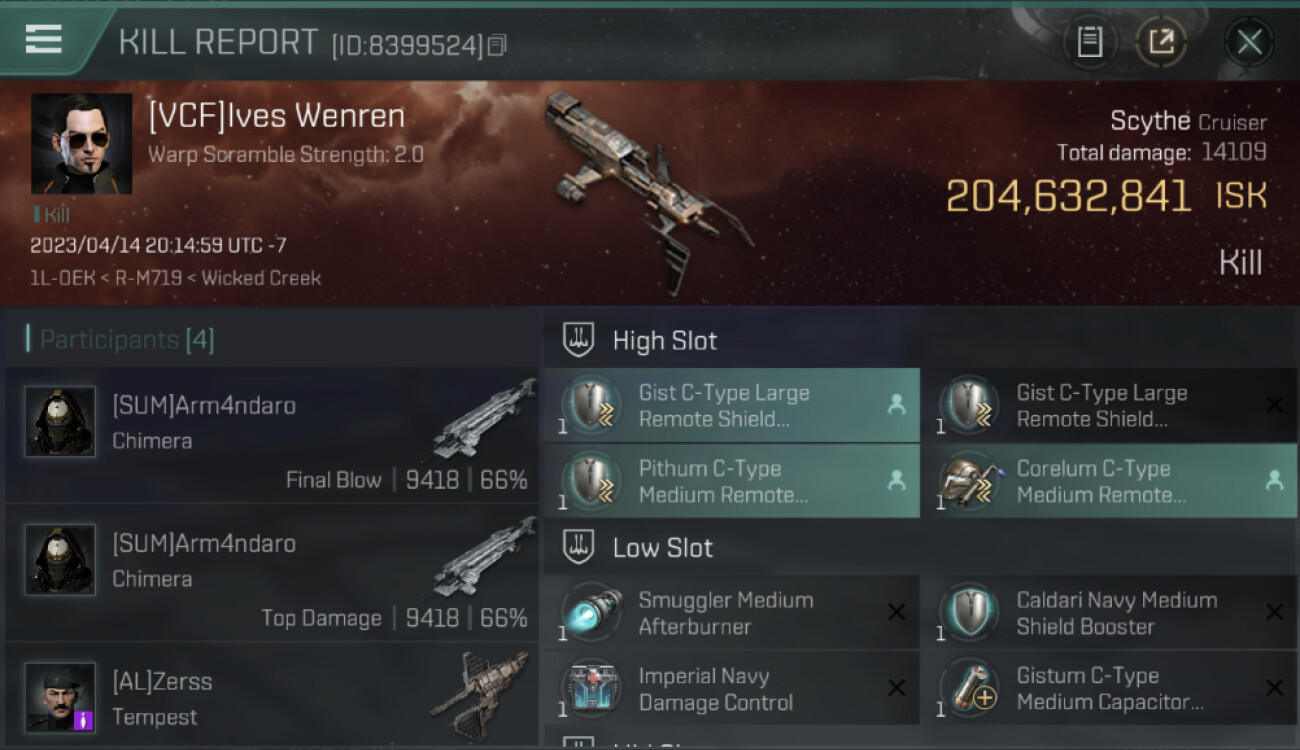The height and width of the screenshot is (750, 1300).
Task: Close the kill report window
Action: pyautogui.click(x=1249, y=42)
